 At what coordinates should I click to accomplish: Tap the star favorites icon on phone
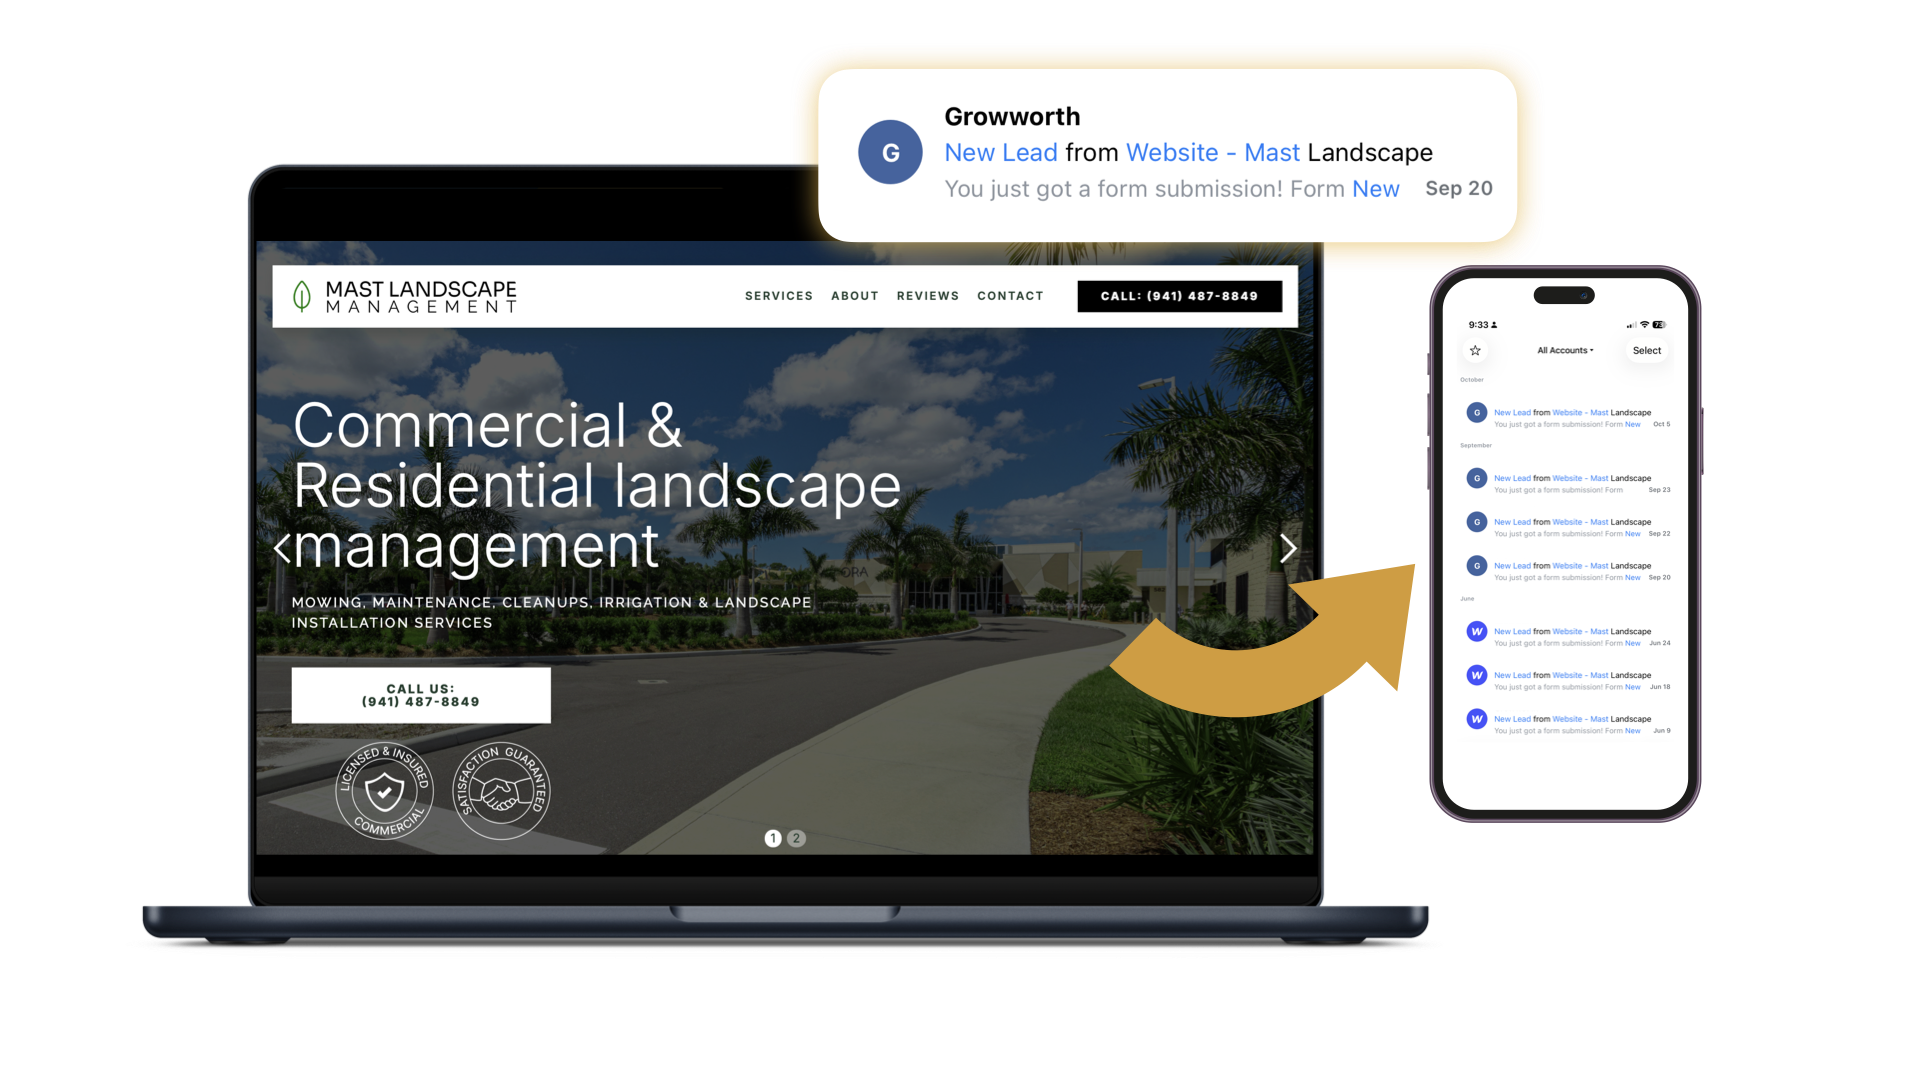point(1475,351)
